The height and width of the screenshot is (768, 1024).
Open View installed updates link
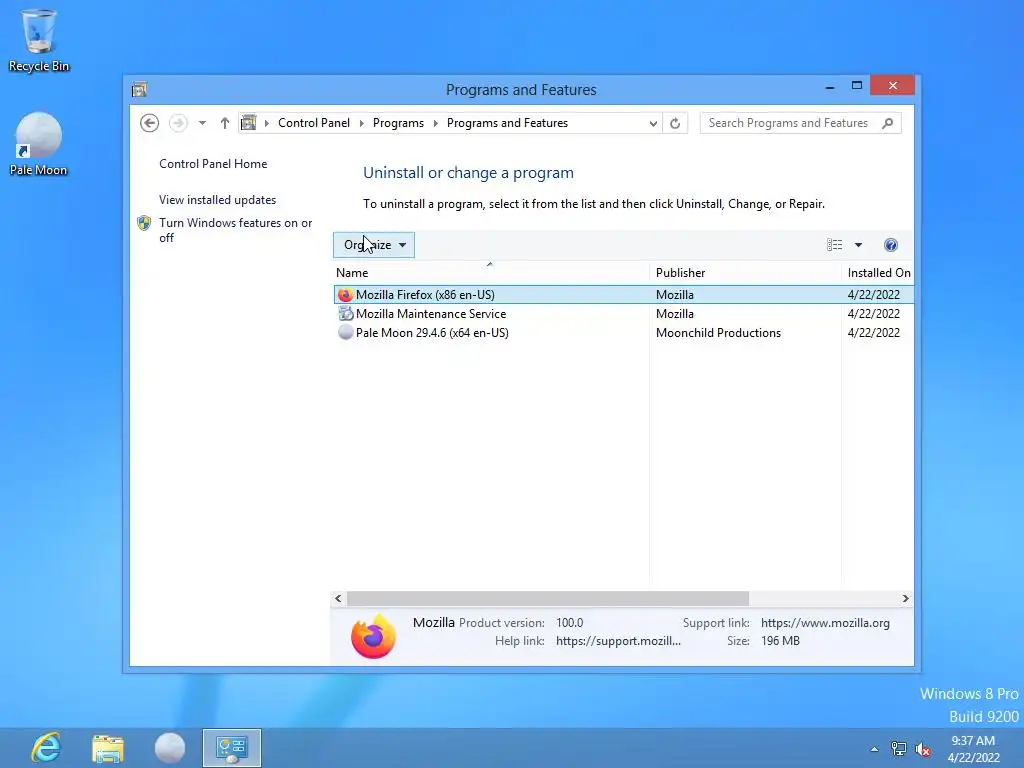pyautogui.click(x=217, y=200)
